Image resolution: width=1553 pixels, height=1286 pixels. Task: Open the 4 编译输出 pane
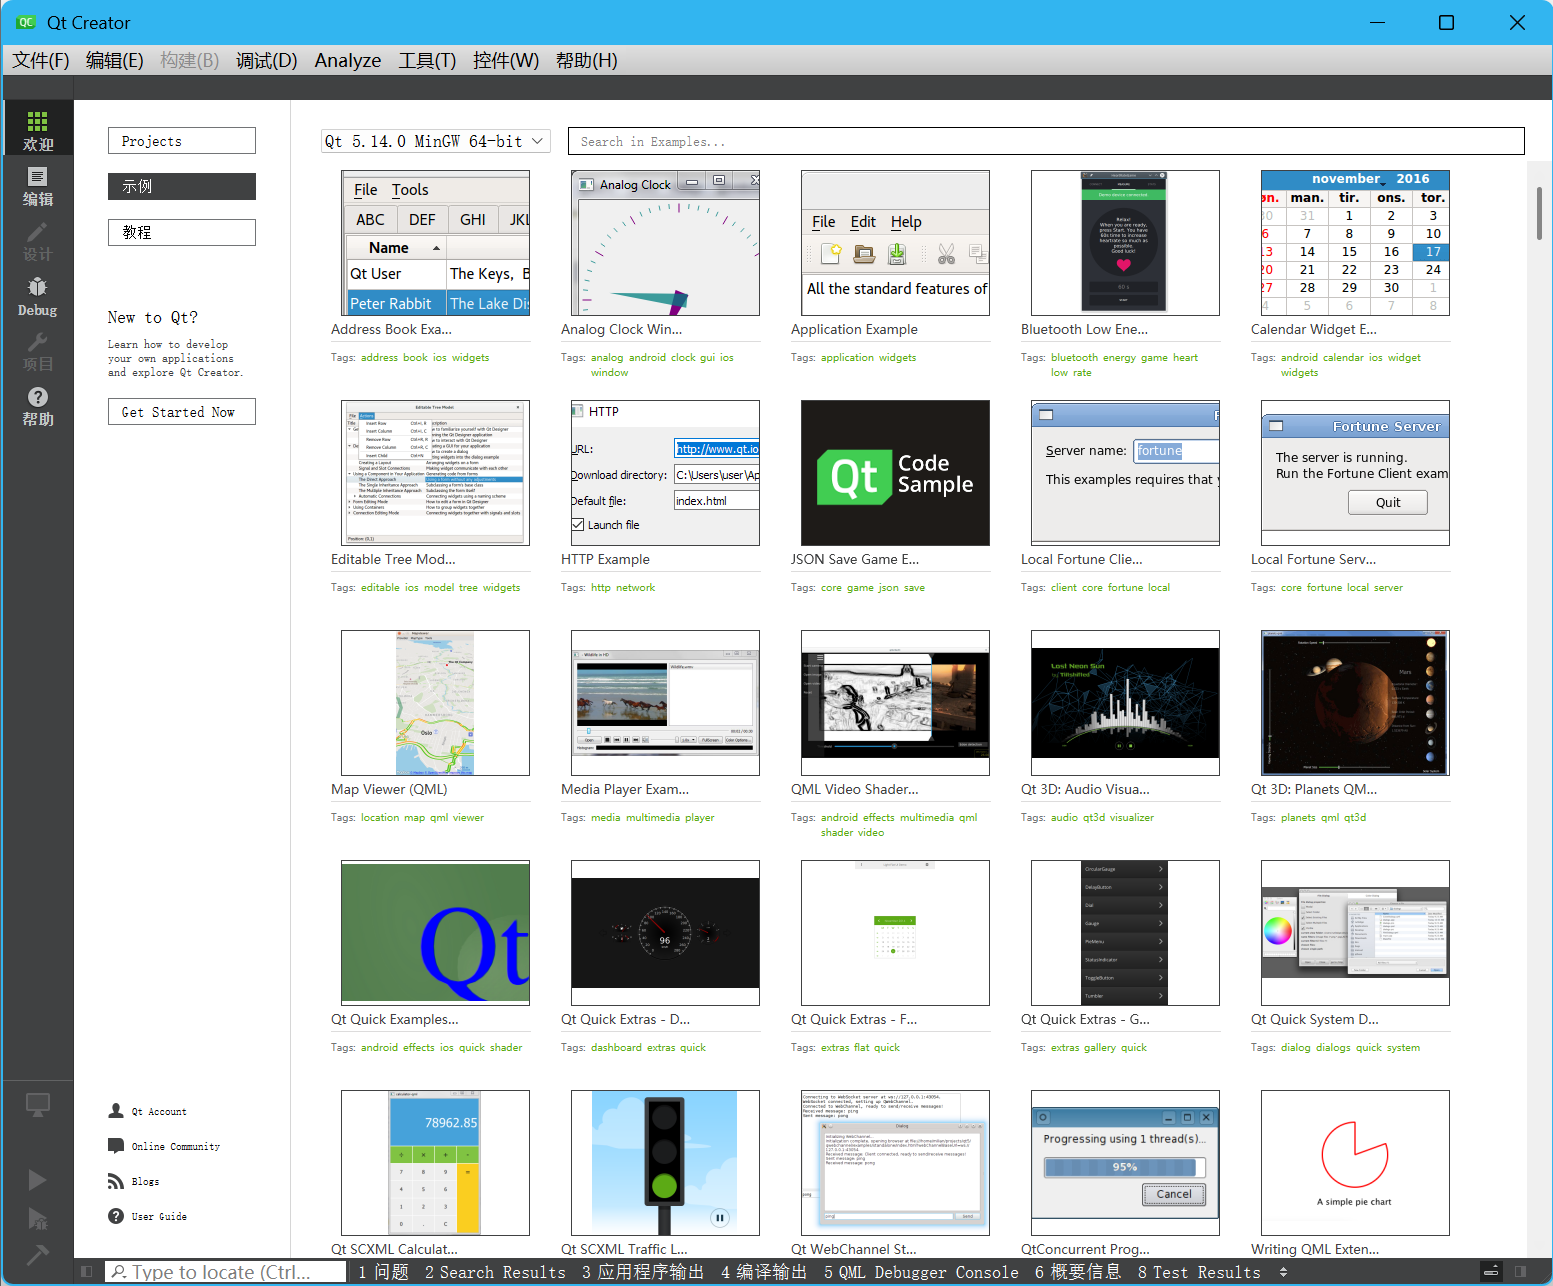(764, 1272)
